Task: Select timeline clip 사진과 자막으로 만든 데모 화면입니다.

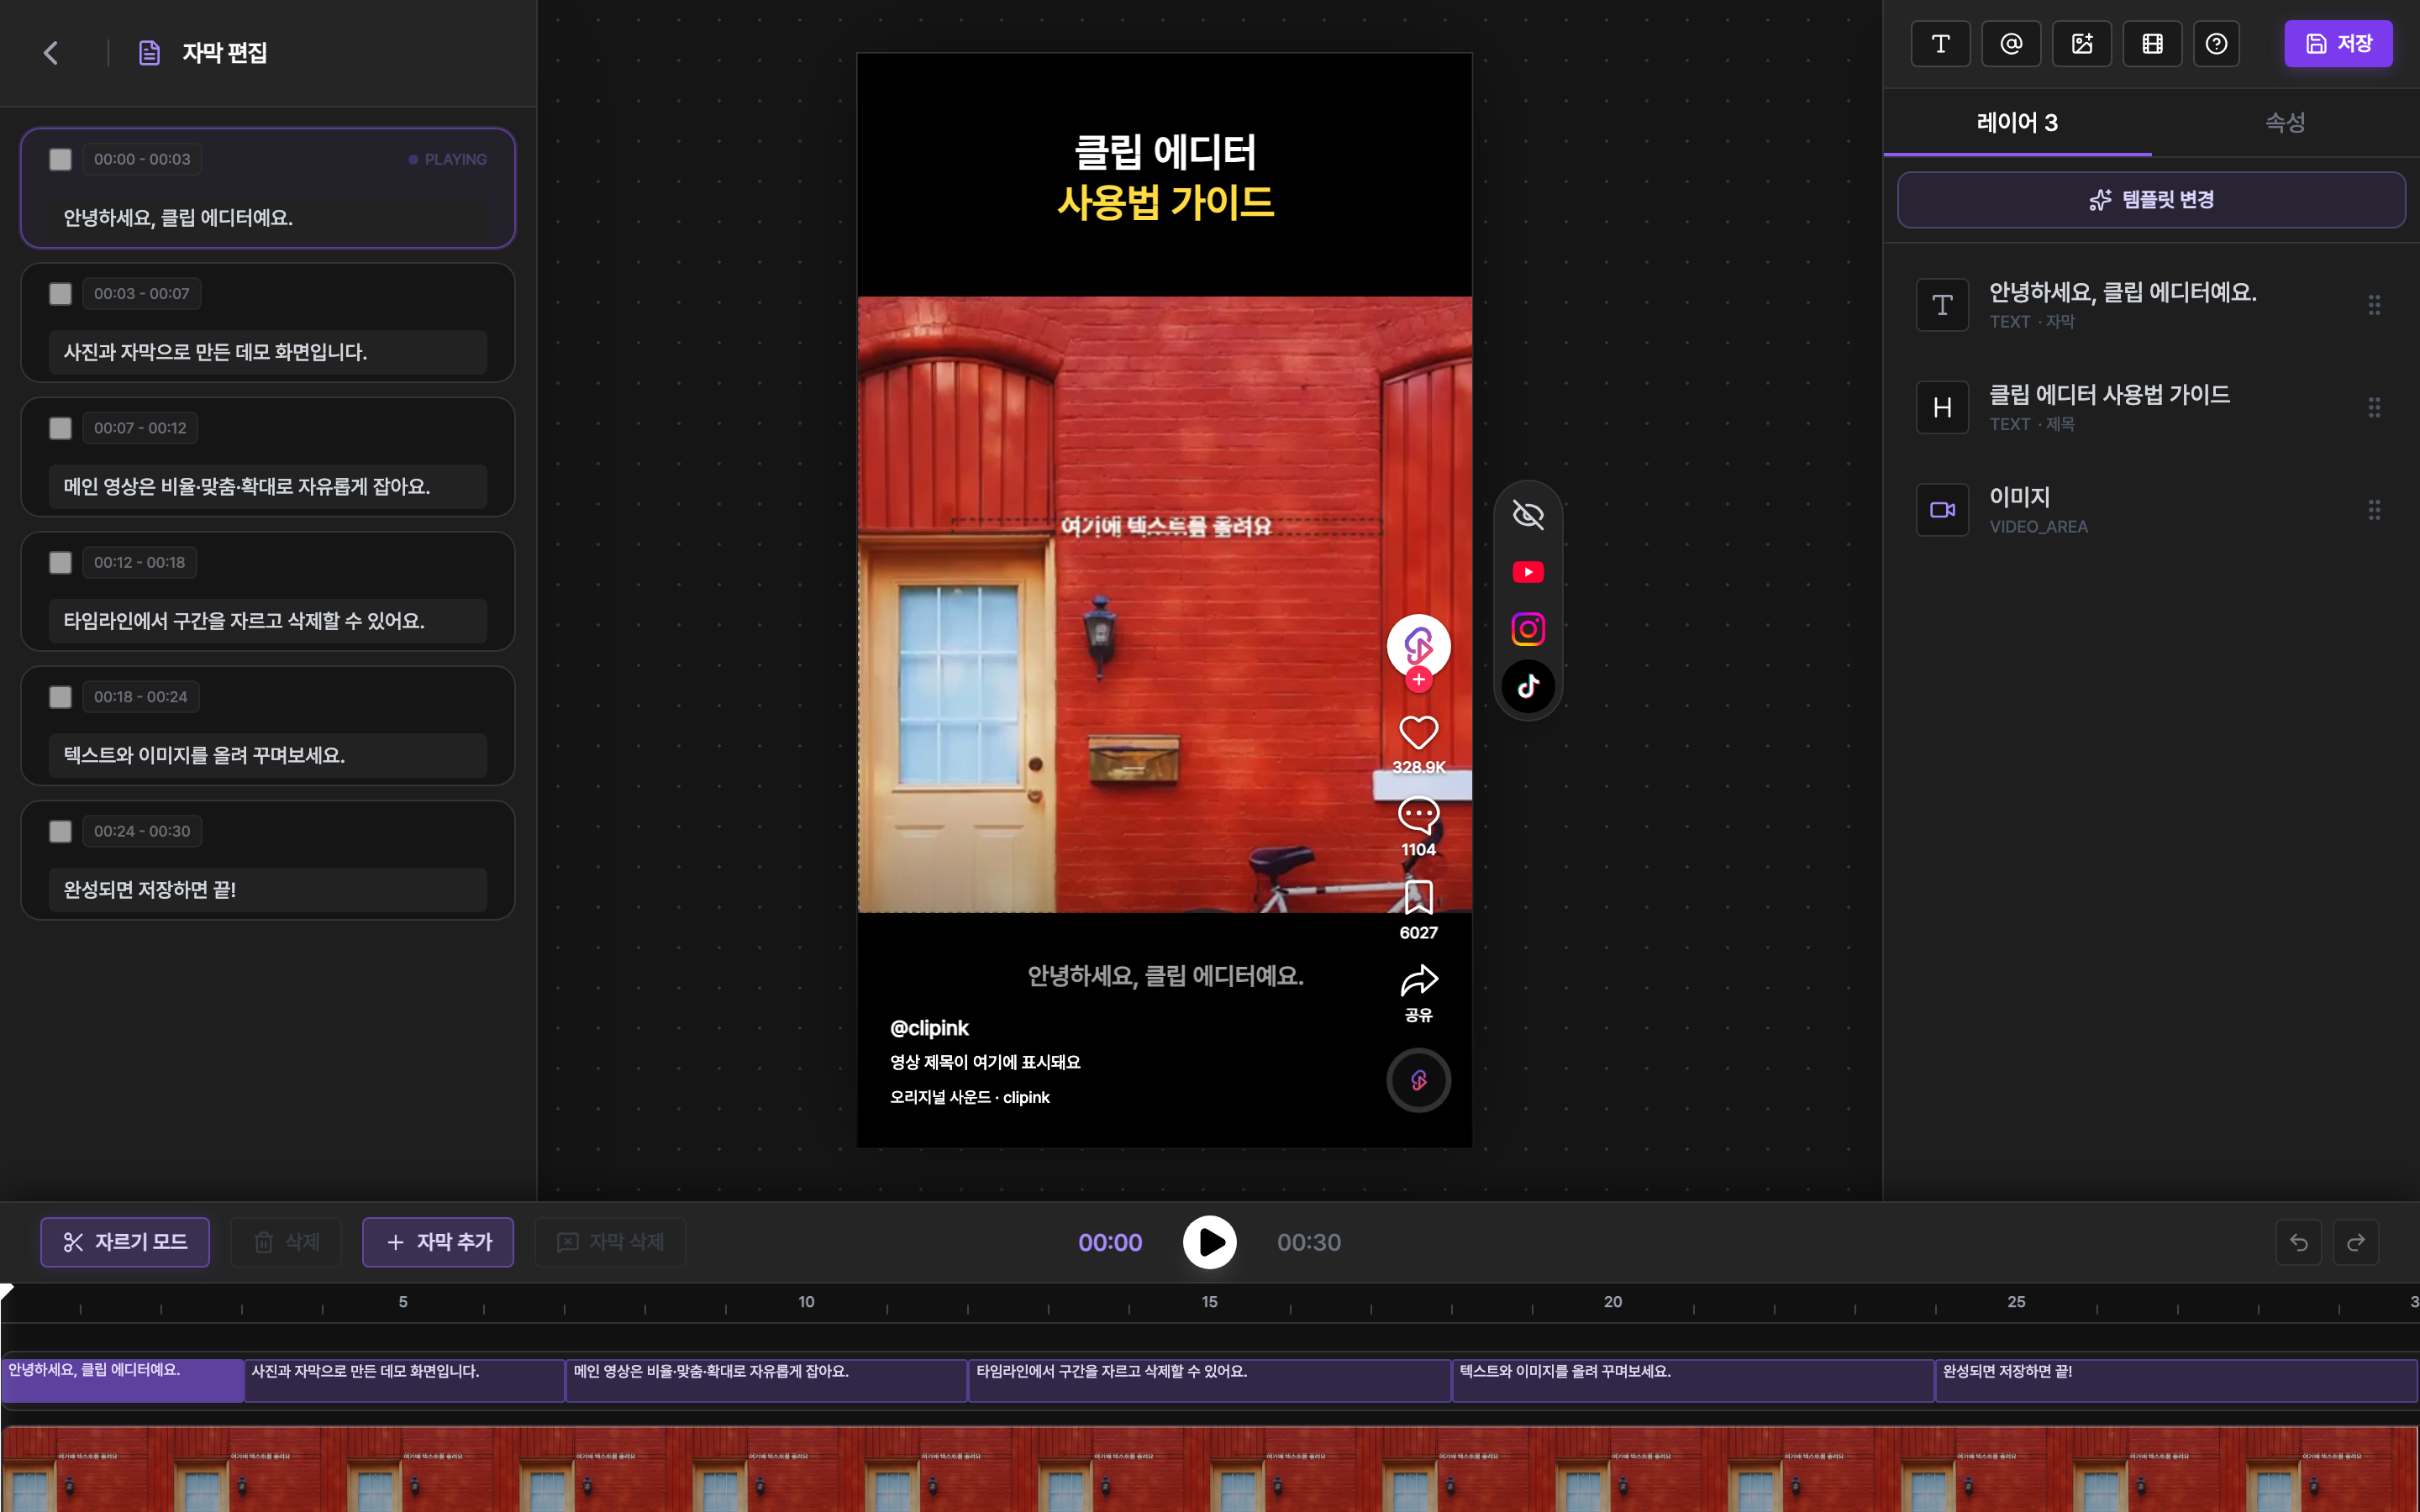Action: [x=405, y=1380]
